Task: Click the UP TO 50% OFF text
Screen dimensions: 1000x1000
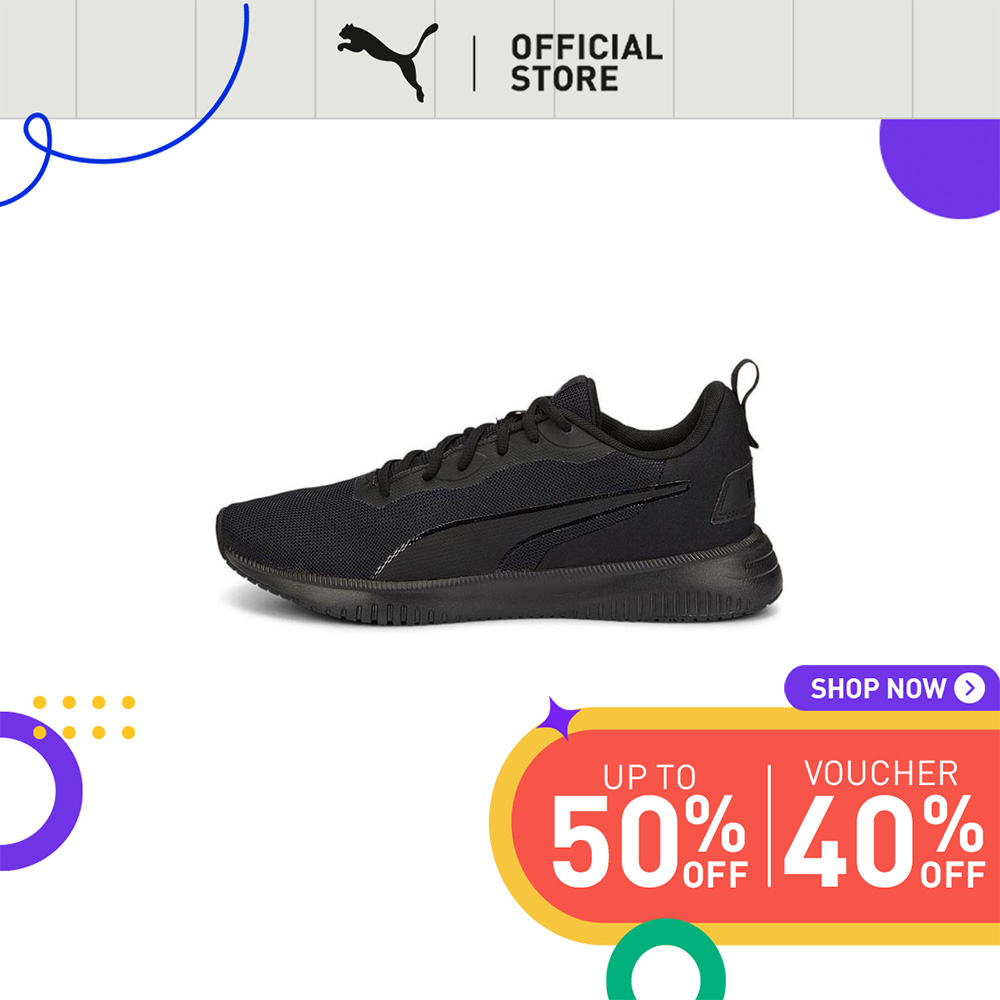Action: click(x=649, y=825)
